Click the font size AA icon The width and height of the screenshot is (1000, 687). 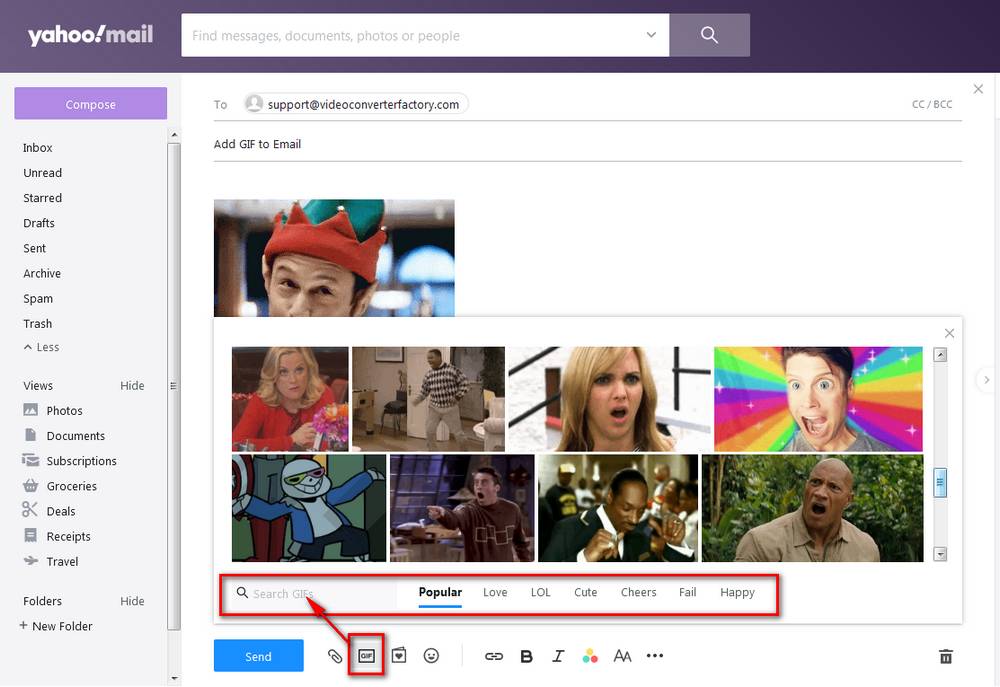622,656
